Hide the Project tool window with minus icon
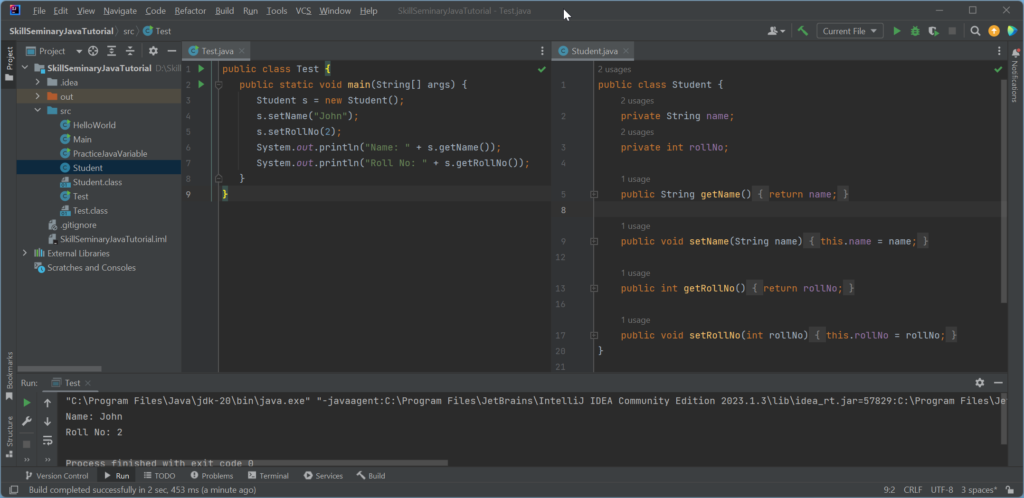 click(x=172, y=51)
